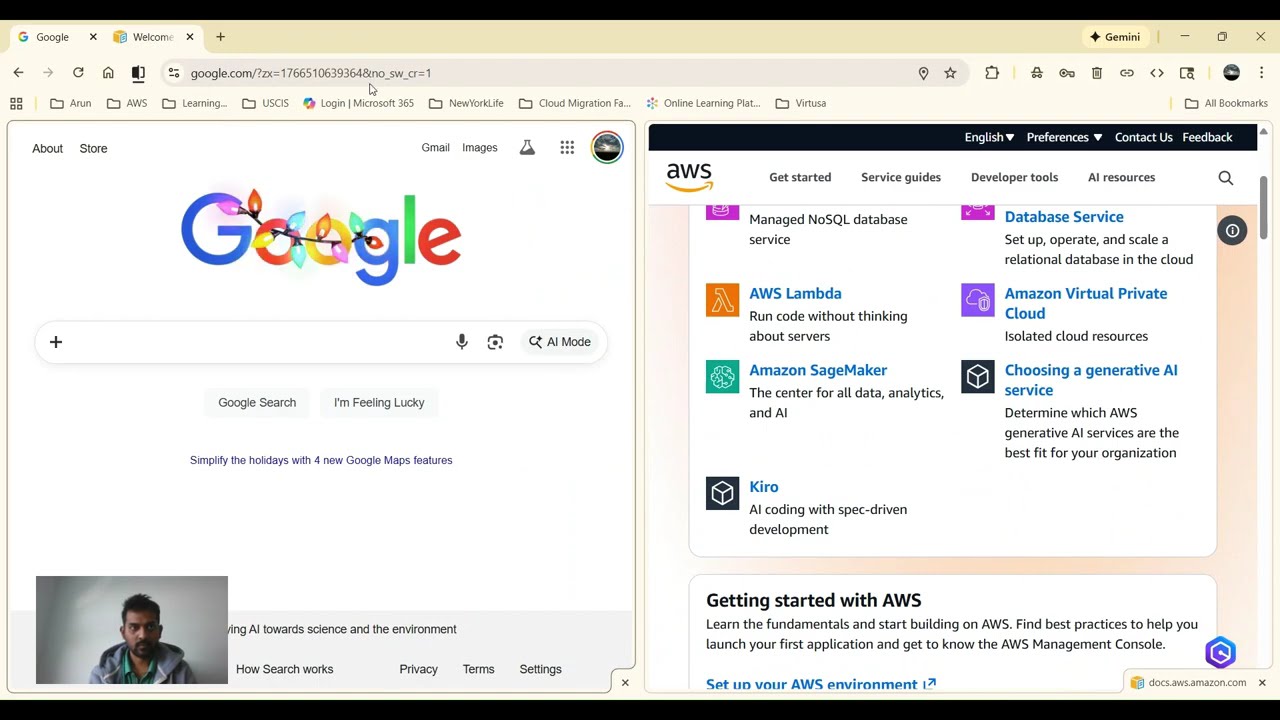Open the Chrome three-dot menu
The height and width of the screenshot is (720, 1280).
tap(1261, 73)
